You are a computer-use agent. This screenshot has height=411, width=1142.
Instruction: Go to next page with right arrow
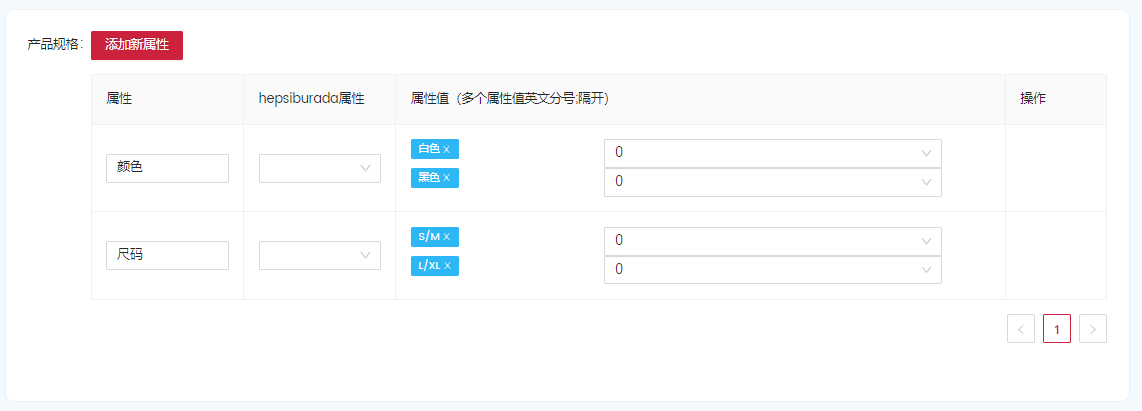[1092, 329]
